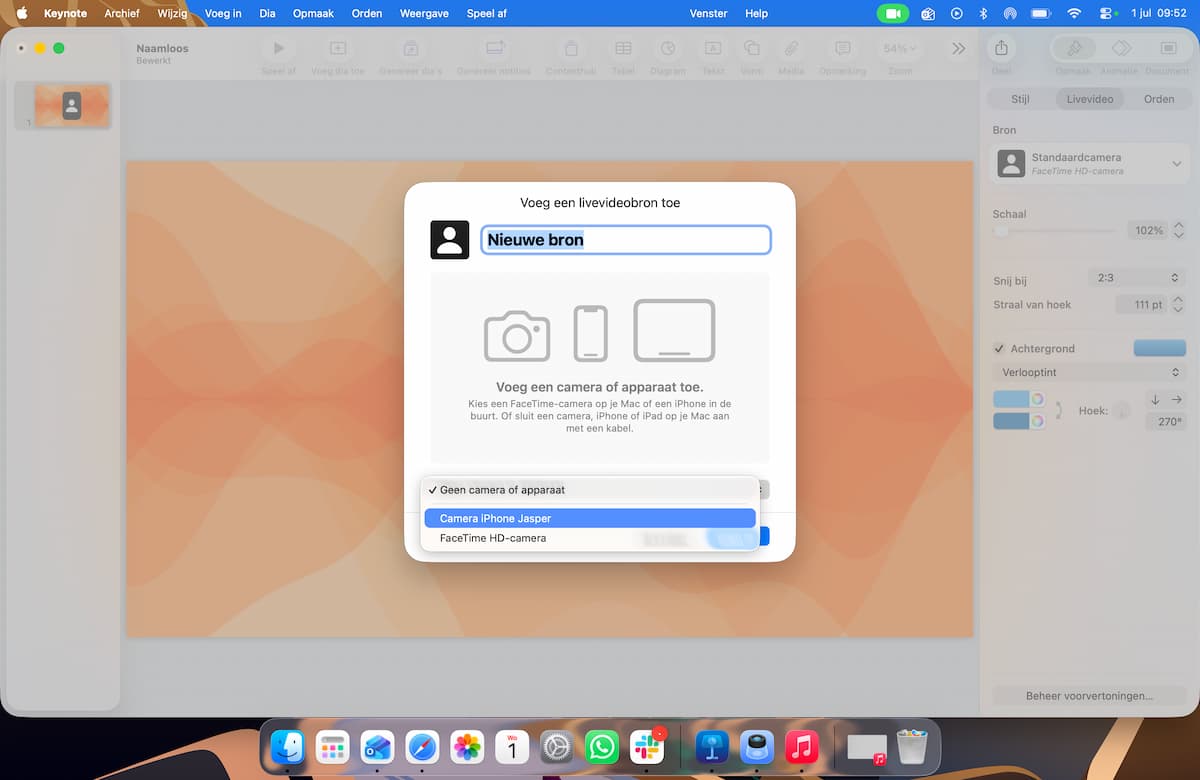This screenshot has height=780, width=1200.
Task: Toggle the Achtergrond checkbox
Action: point(999,349)
